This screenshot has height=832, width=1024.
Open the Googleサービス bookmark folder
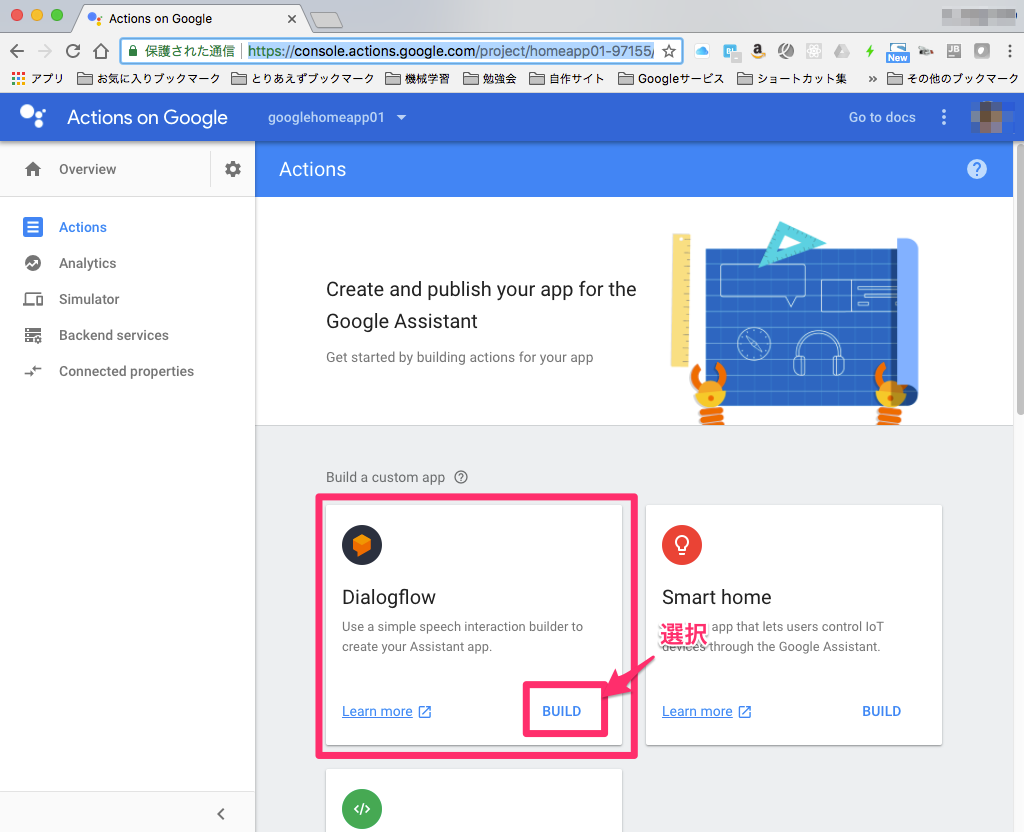click(x=671, y=79)
